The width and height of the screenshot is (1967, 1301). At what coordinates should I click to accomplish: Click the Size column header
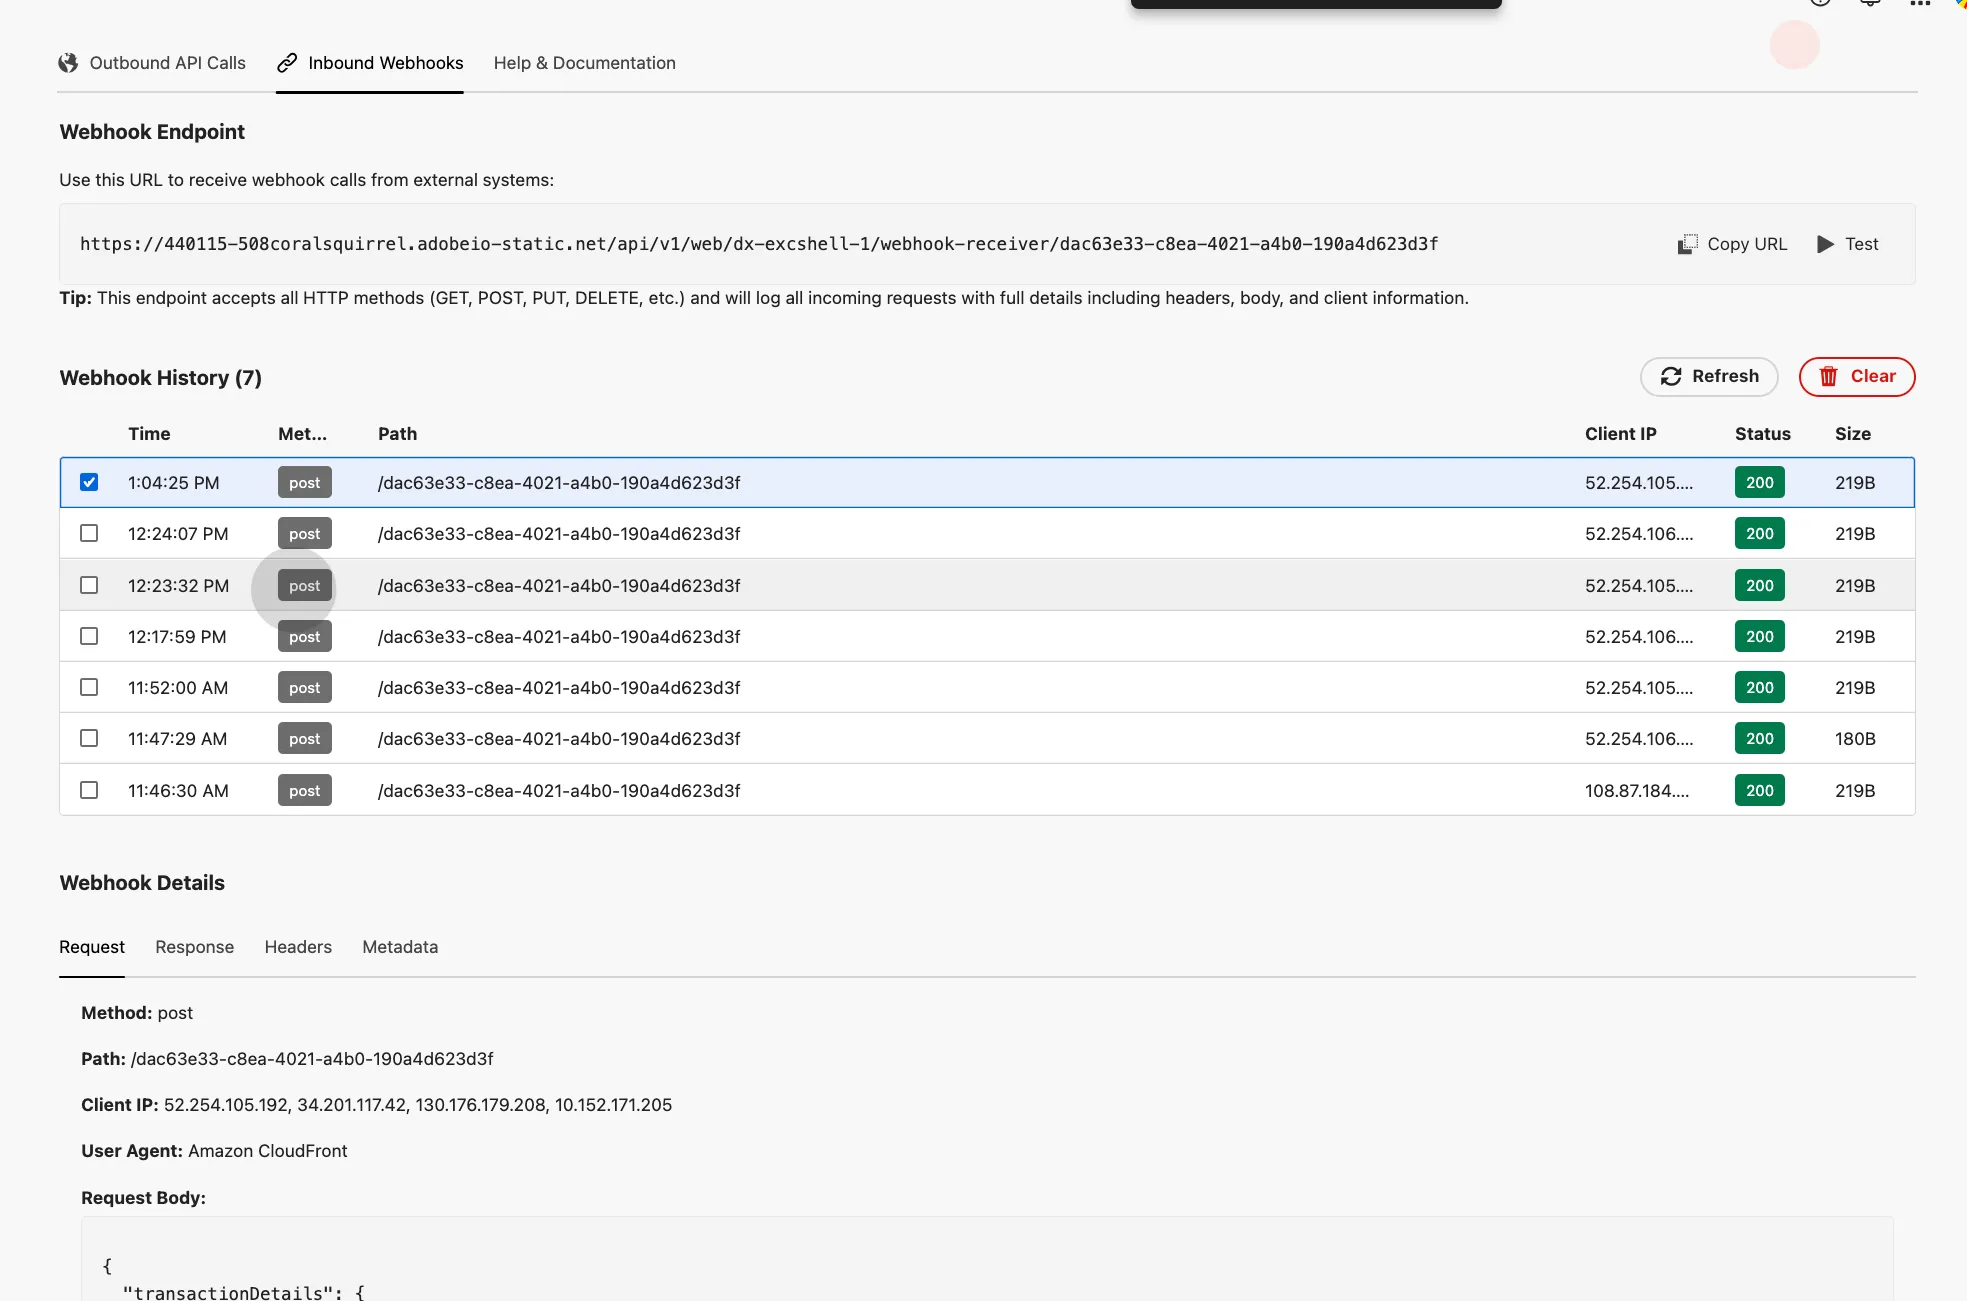pos(1852,434)
